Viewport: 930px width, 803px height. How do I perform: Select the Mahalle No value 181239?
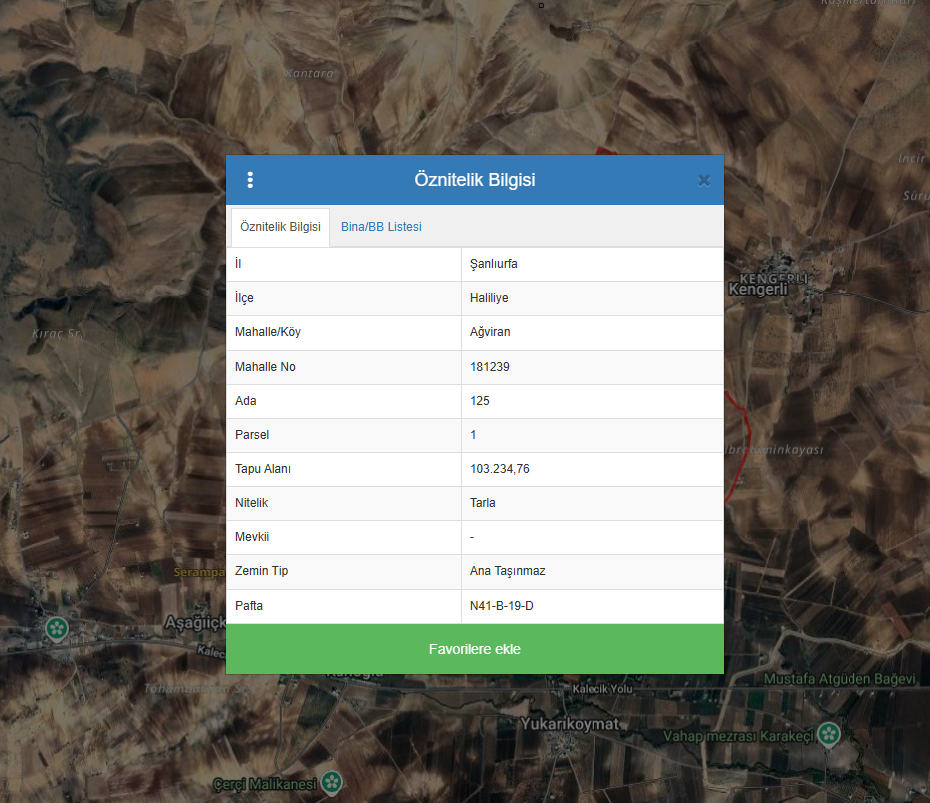[490, 367]
